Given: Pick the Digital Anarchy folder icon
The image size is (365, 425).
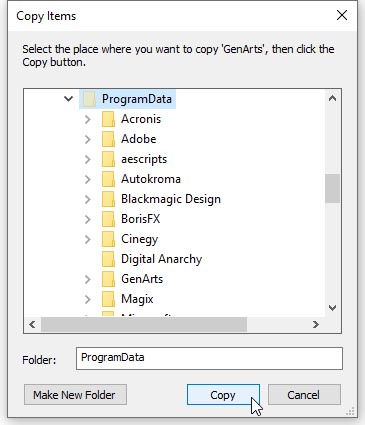Looking at the screenshot, I should pyautogui.click(x=108, y=259).
